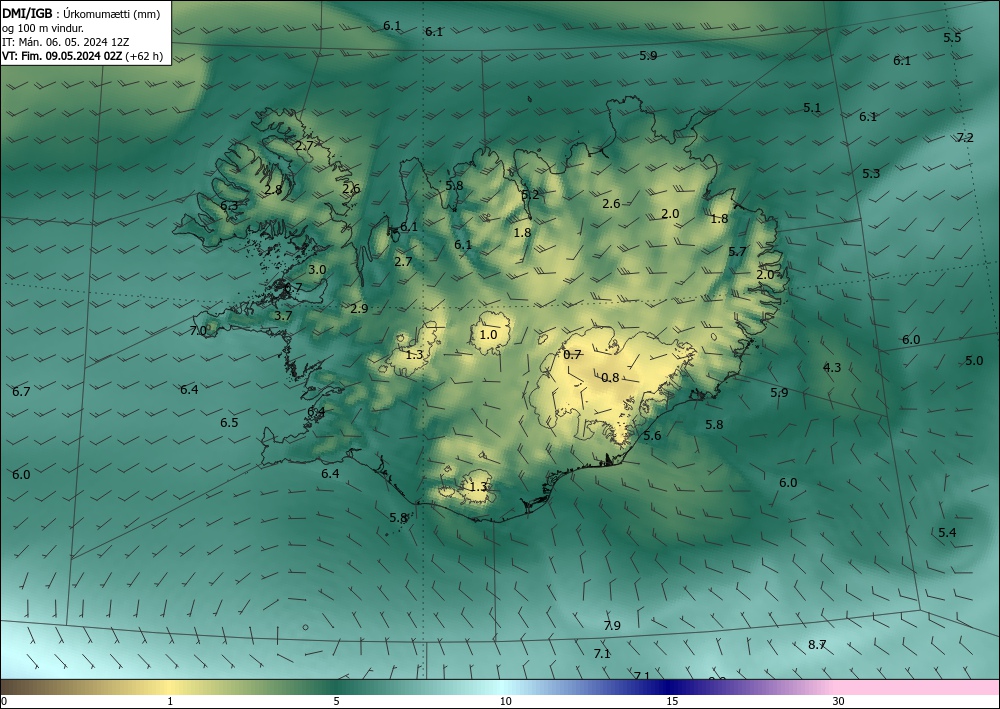Pick the pale yellow band of the colour scale
The height and width of the screenshot is (709, 1000).
(169, 687)
